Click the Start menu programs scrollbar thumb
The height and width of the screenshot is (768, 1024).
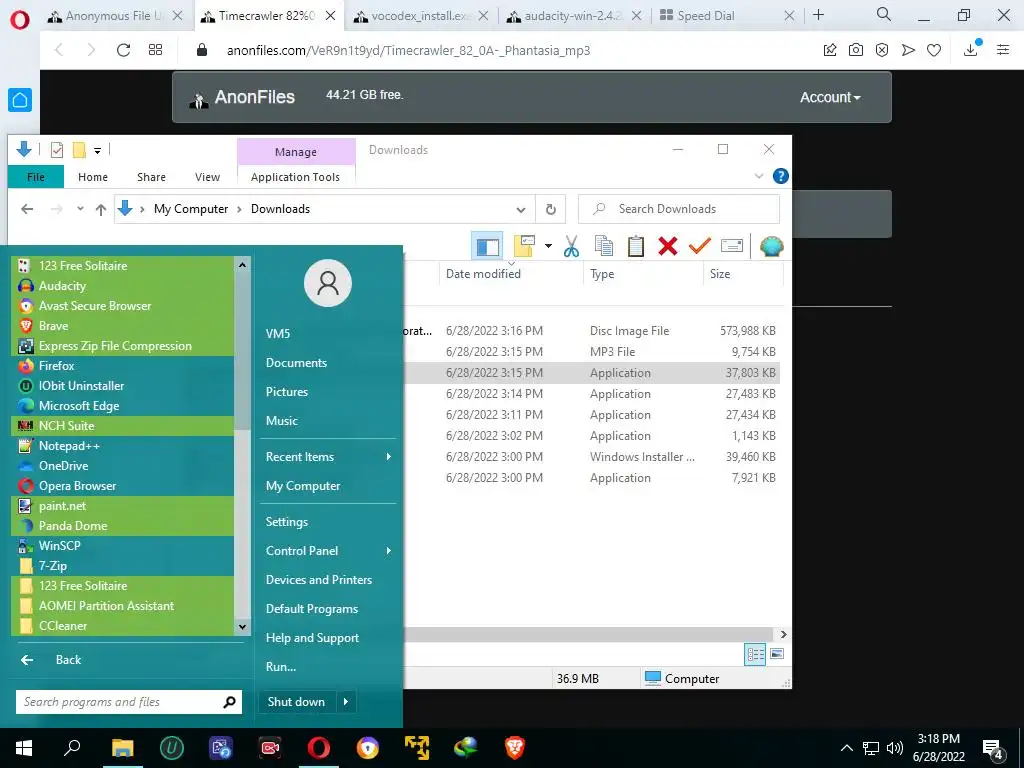pos(242,353)
